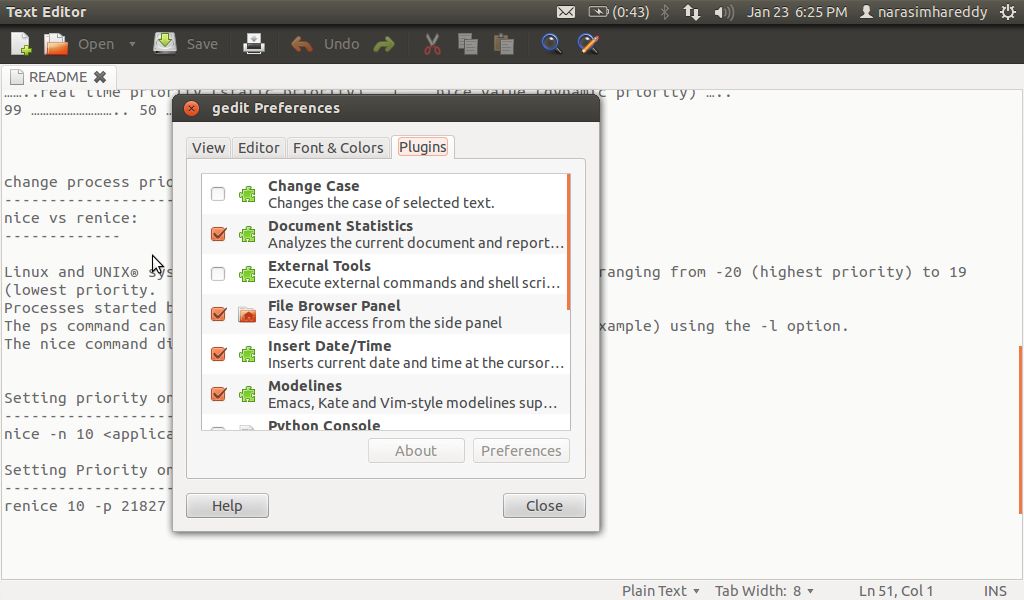Click the Insert Date/Time plugin puzzle icon

pyautogui.click(x=247, y=354)
